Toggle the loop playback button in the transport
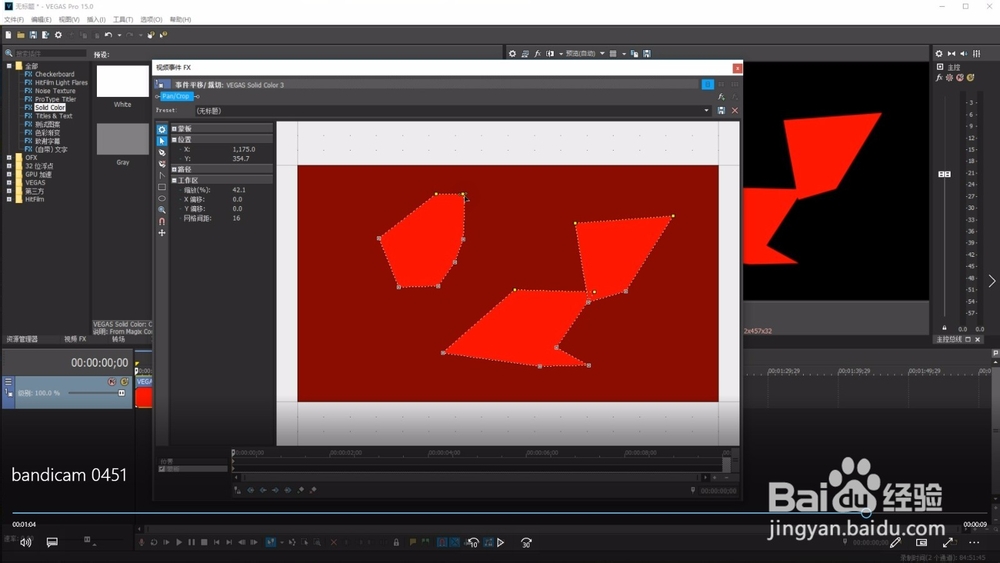 pyautogui.click(x=154, y=543)
